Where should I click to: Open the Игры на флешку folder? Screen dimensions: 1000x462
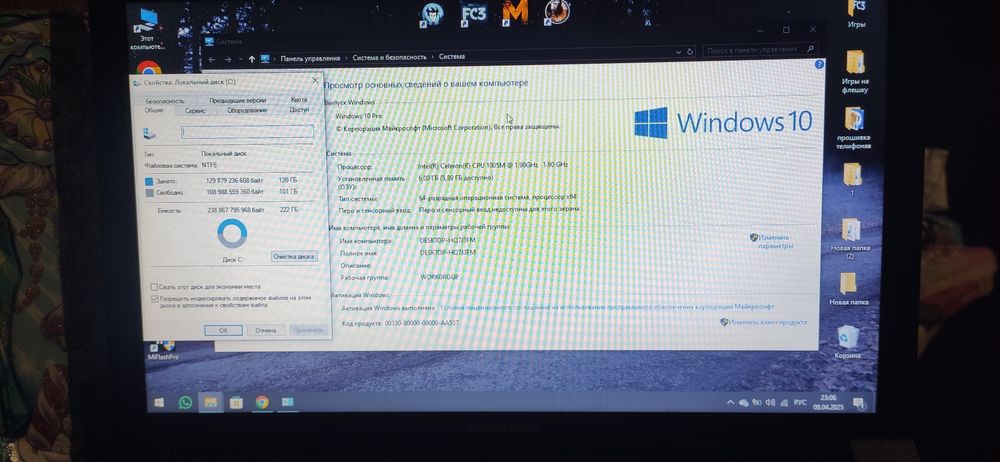click(855, 71)
